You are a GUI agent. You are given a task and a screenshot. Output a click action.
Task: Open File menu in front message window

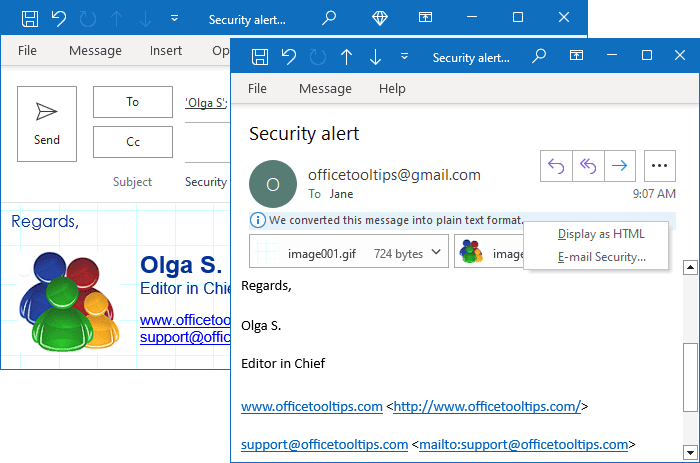(x=257, y=88)
